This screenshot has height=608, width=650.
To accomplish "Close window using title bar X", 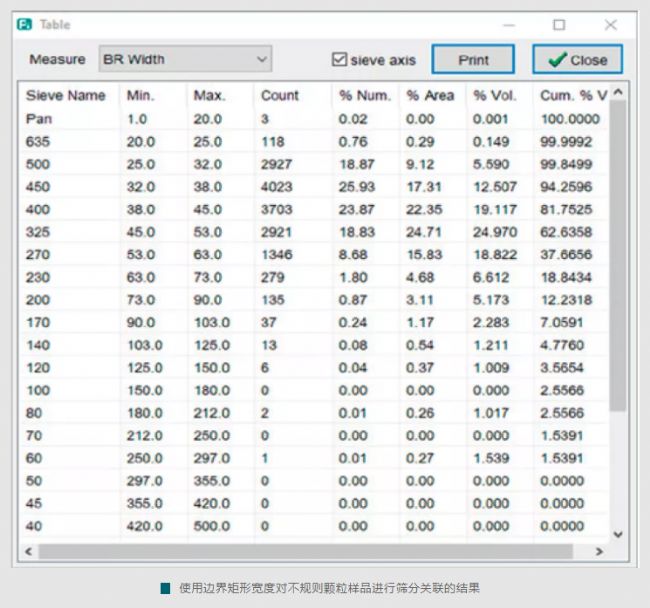I will [x=610, y=24].
